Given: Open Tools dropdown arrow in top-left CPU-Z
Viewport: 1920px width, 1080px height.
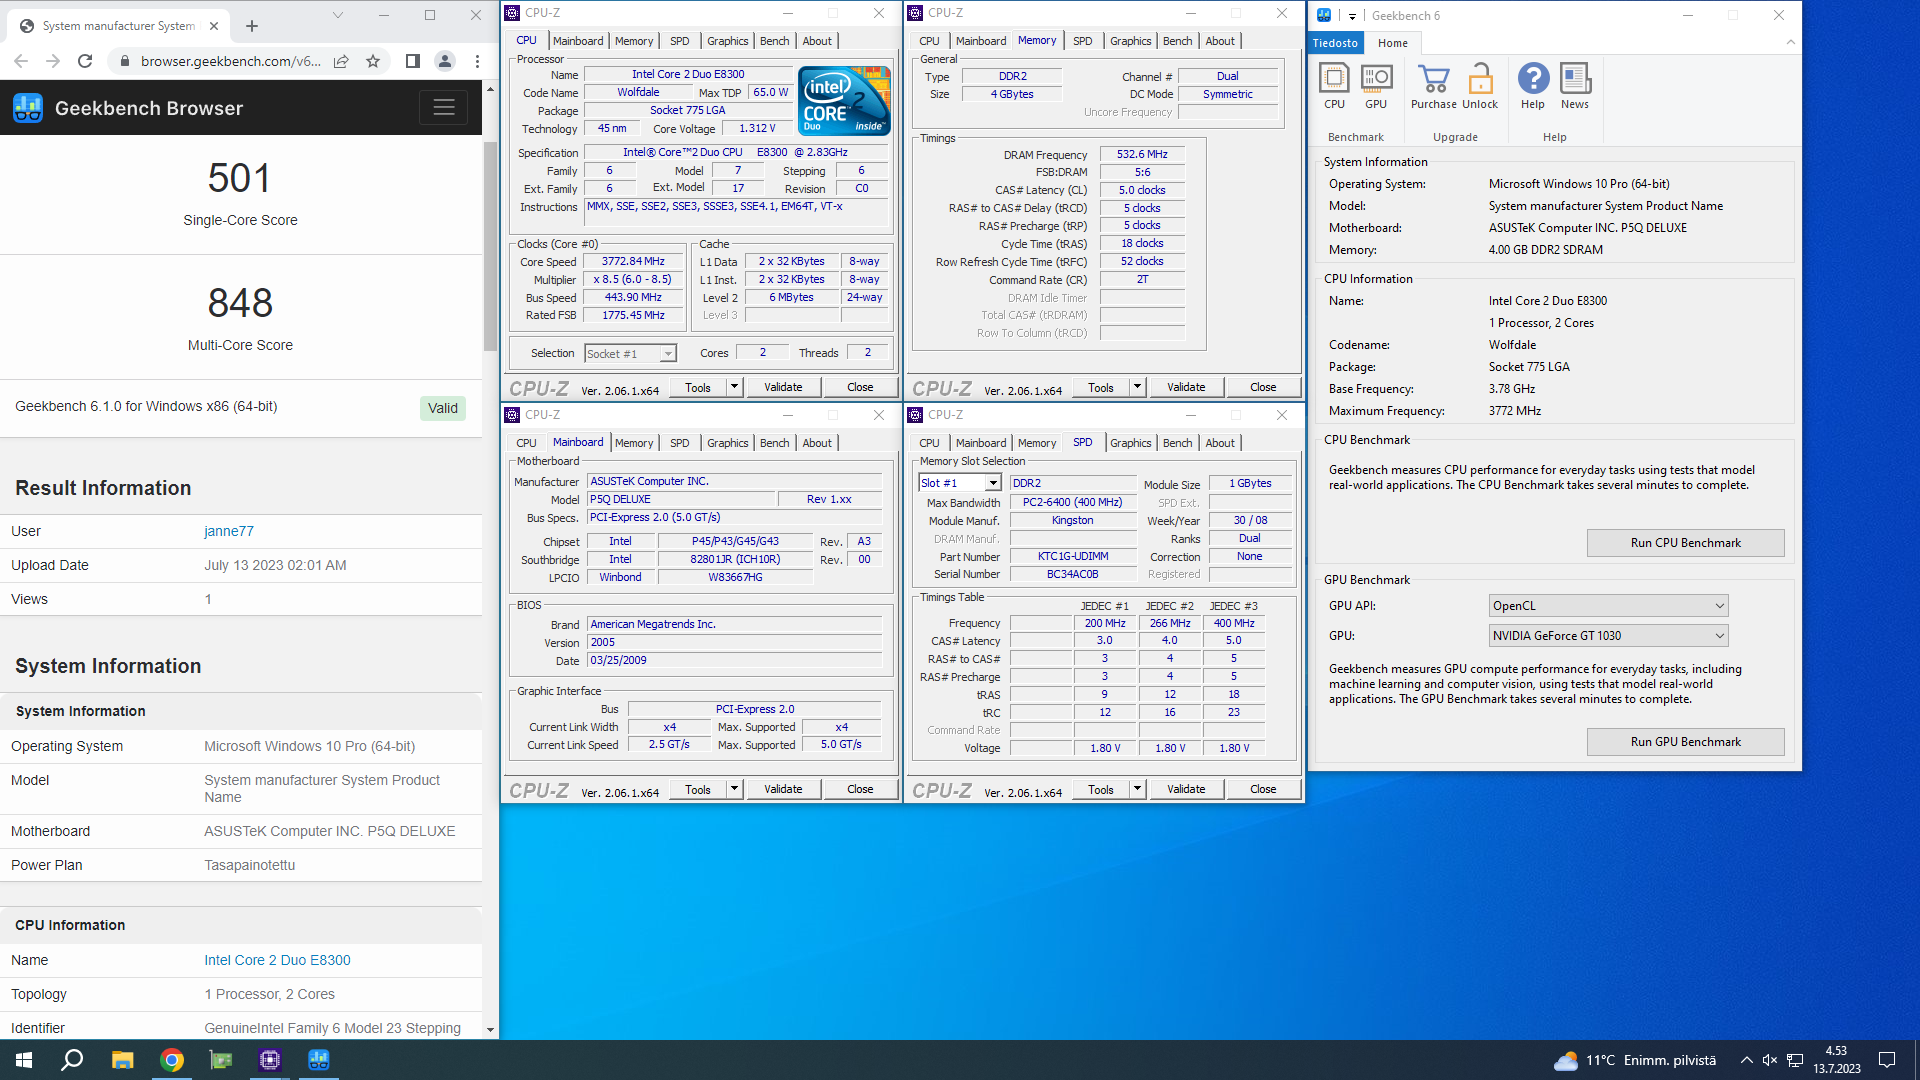Looking at the screenshot, I should point(734,387).
